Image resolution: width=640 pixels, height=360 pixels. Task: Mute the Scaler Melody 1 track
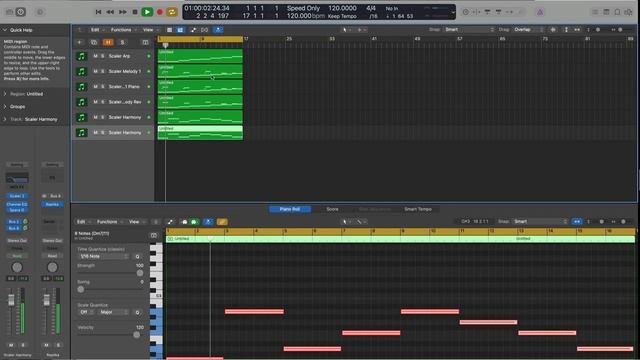[x=95, y=71]
